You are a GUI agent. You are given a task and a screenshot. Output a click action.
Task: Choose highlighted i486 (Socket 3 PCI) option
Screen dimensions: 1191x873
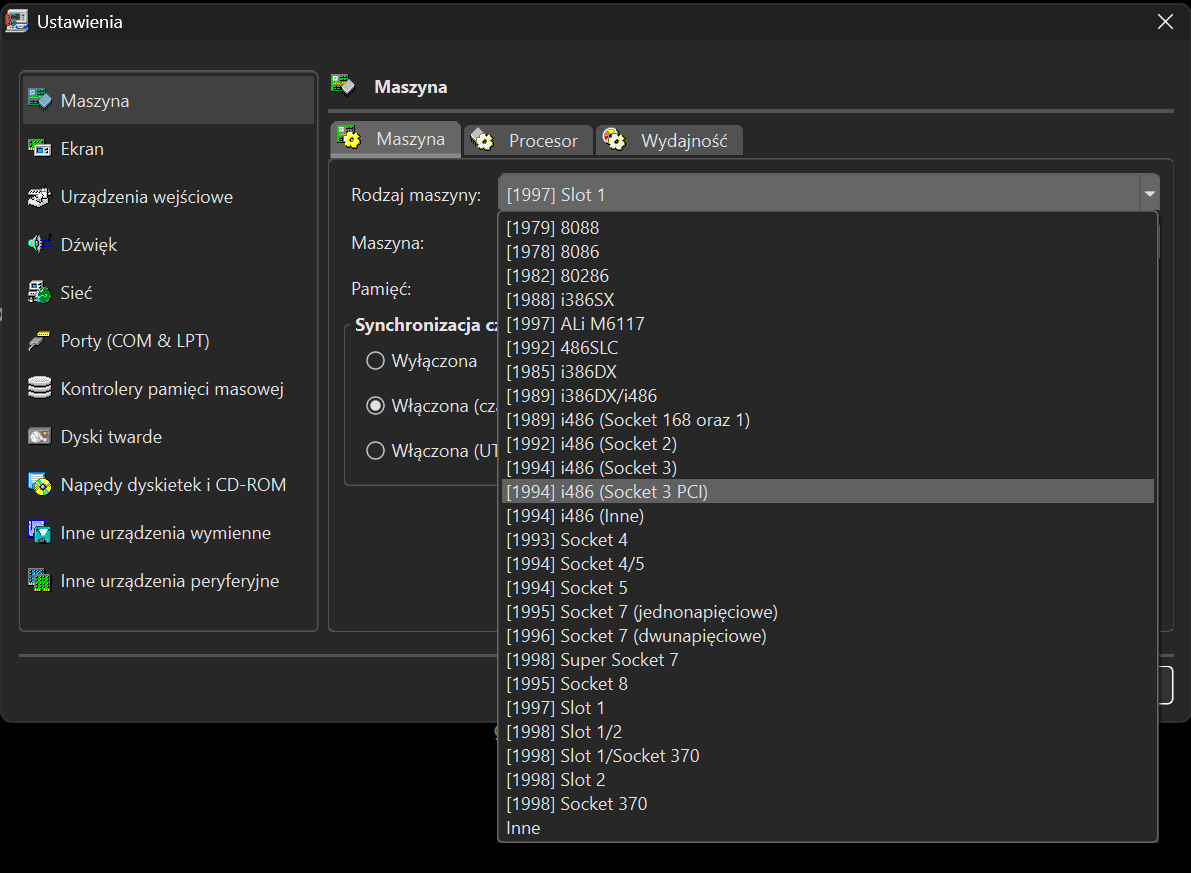[x=828, y=492]
